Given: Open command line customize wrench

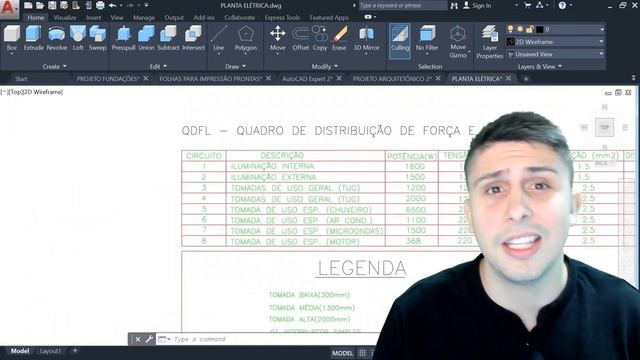Looking at the screenshot, I should click(x=149, y=339).
